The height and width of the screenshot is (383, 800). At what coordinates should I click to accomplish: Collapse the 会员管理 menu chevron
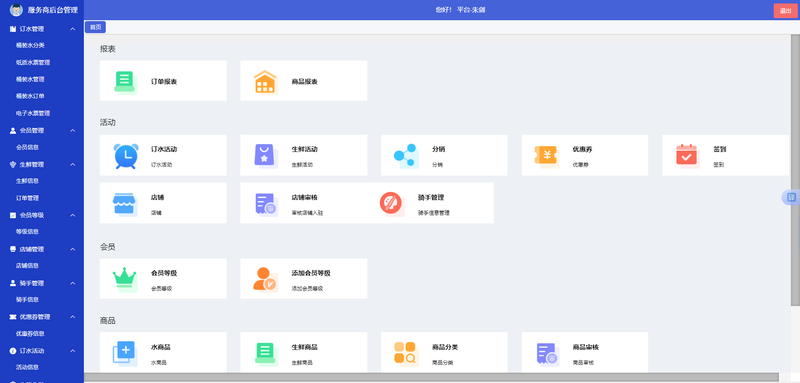(x=72, y=131)
